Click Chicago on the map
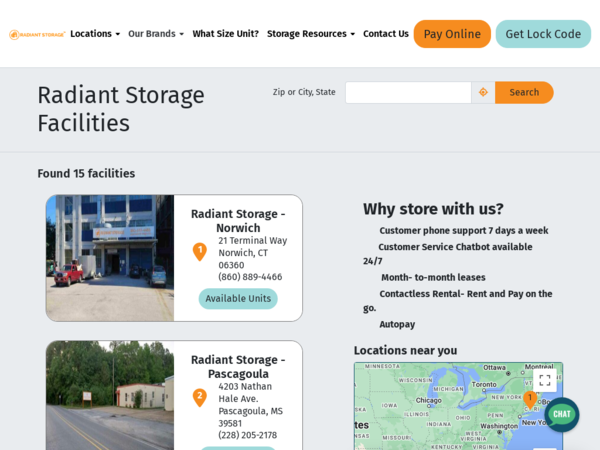 (429, 400)
